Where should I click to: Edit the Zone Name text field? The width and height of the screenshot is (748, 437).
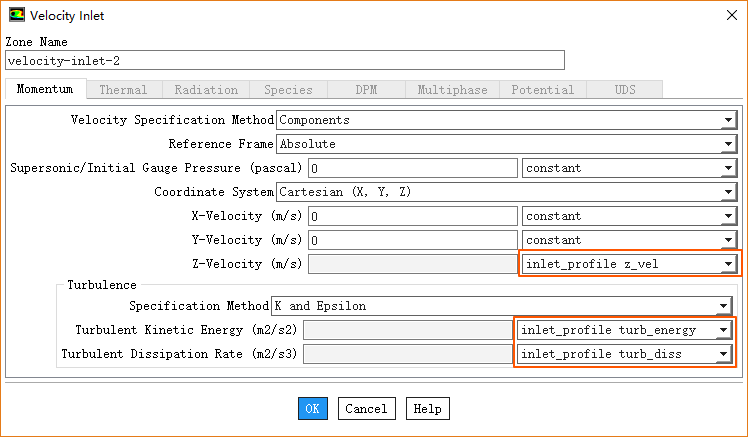[x=285, y=61]
